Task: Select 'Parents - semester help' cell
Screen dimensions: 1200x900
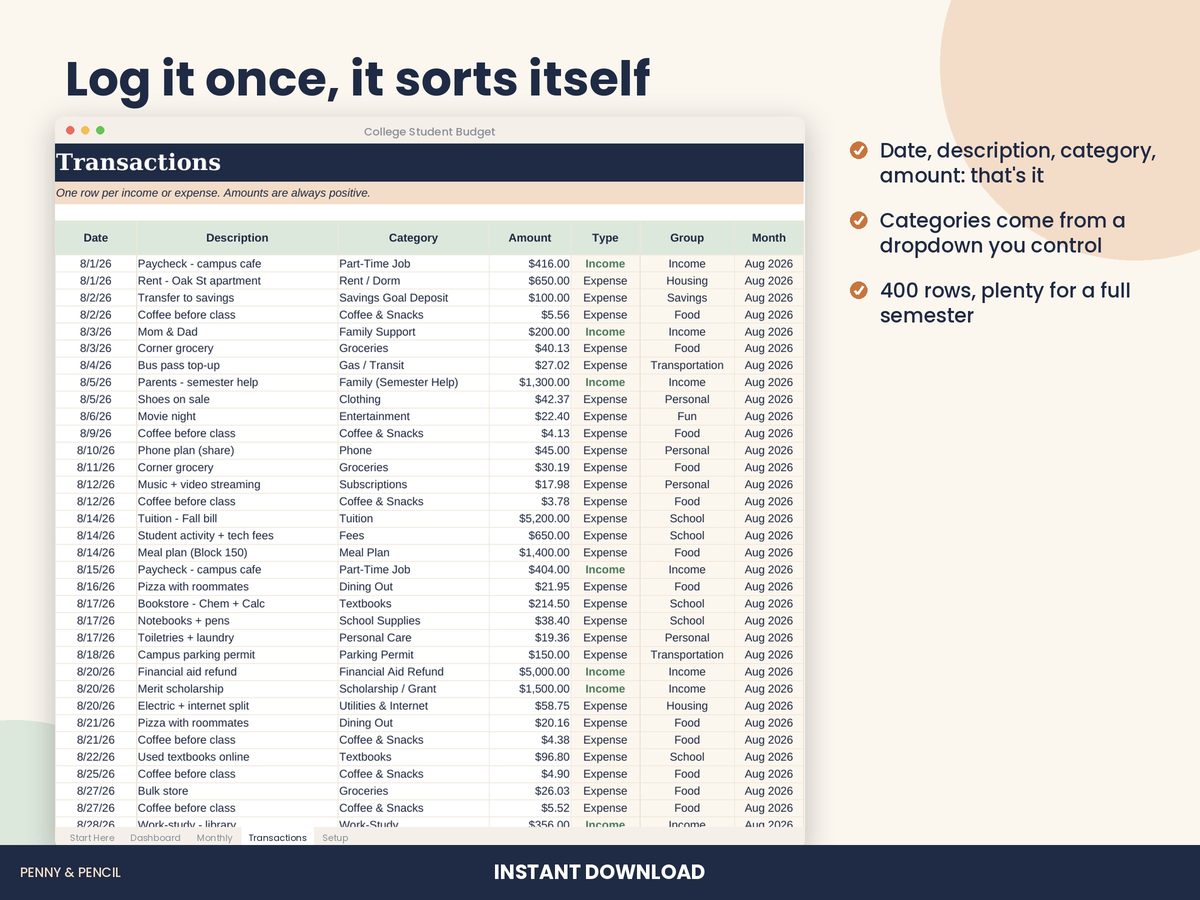Action: pyautogui.click(x=237, y=383)
